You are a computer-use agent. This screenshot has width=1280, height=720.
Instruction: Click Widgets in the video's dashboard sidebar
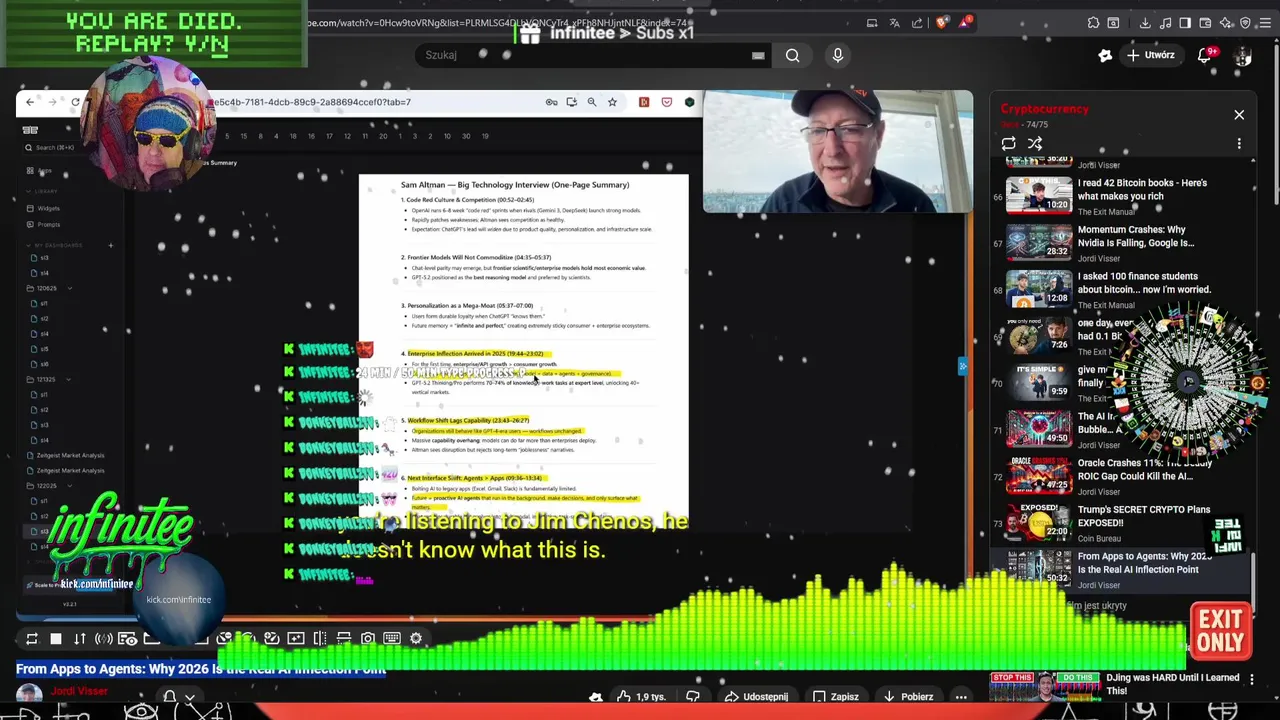click(x=48, y=208)
